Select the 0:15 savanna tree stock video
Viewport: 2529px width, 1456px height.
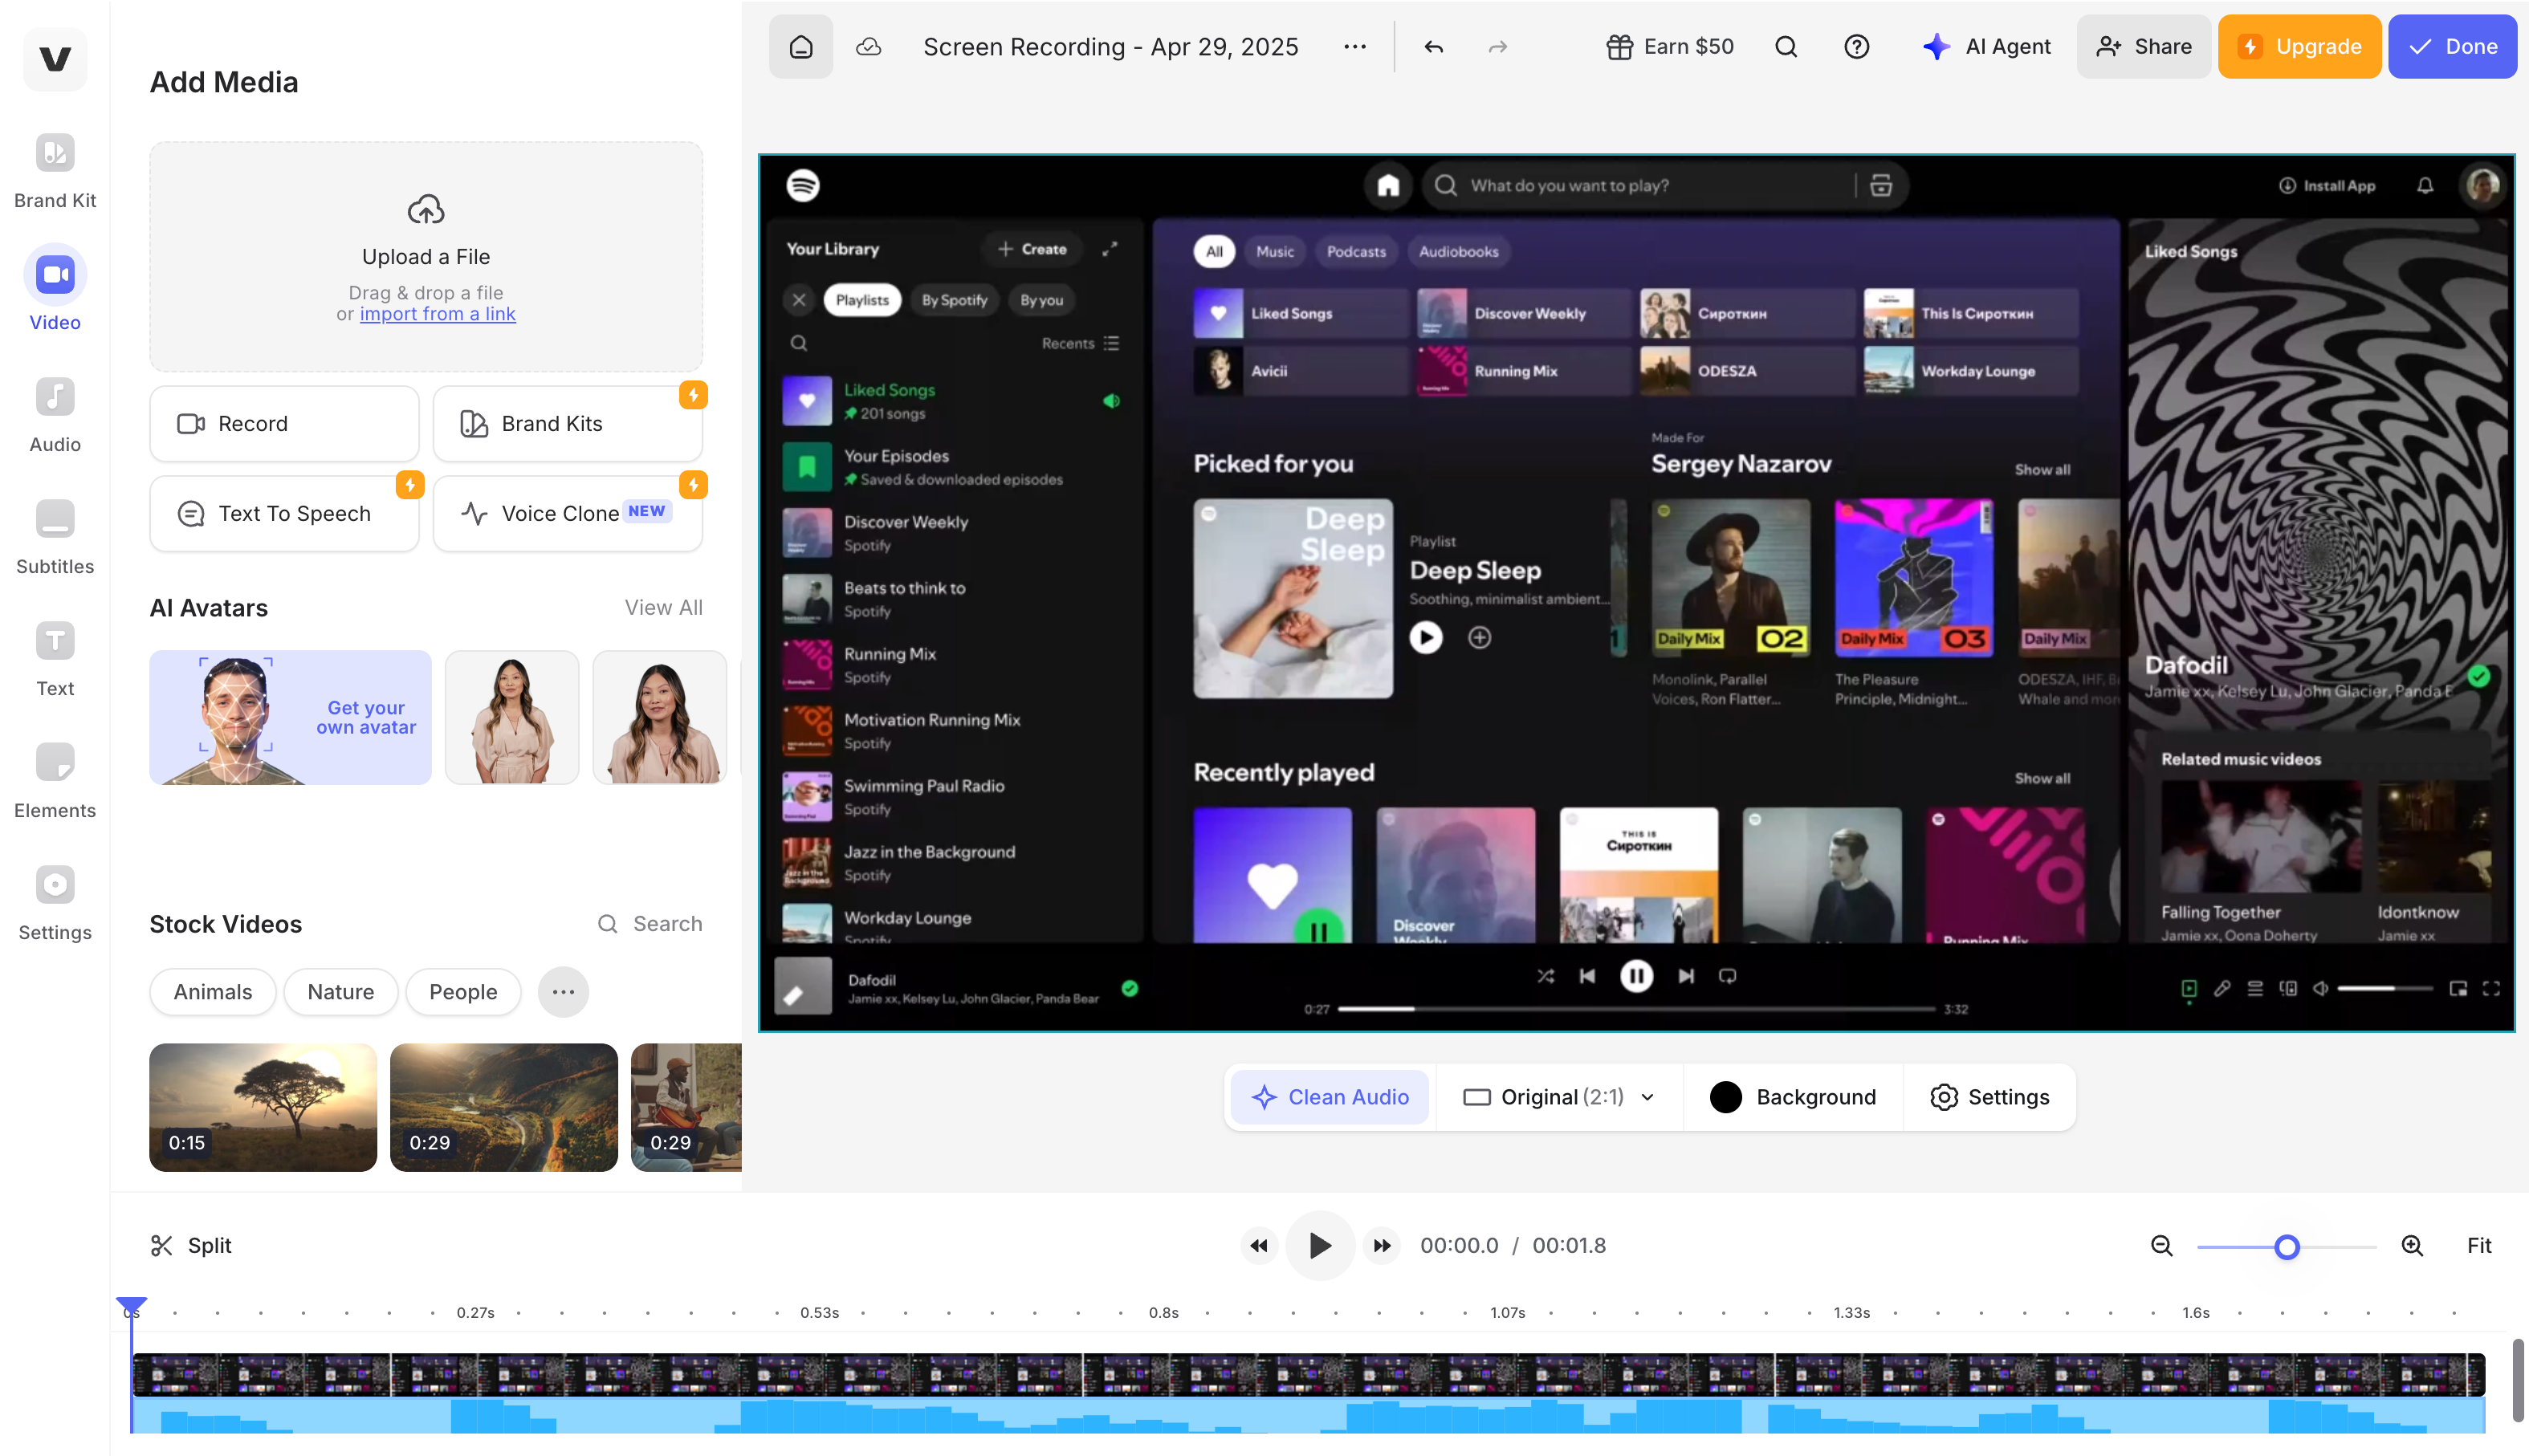263,1107
